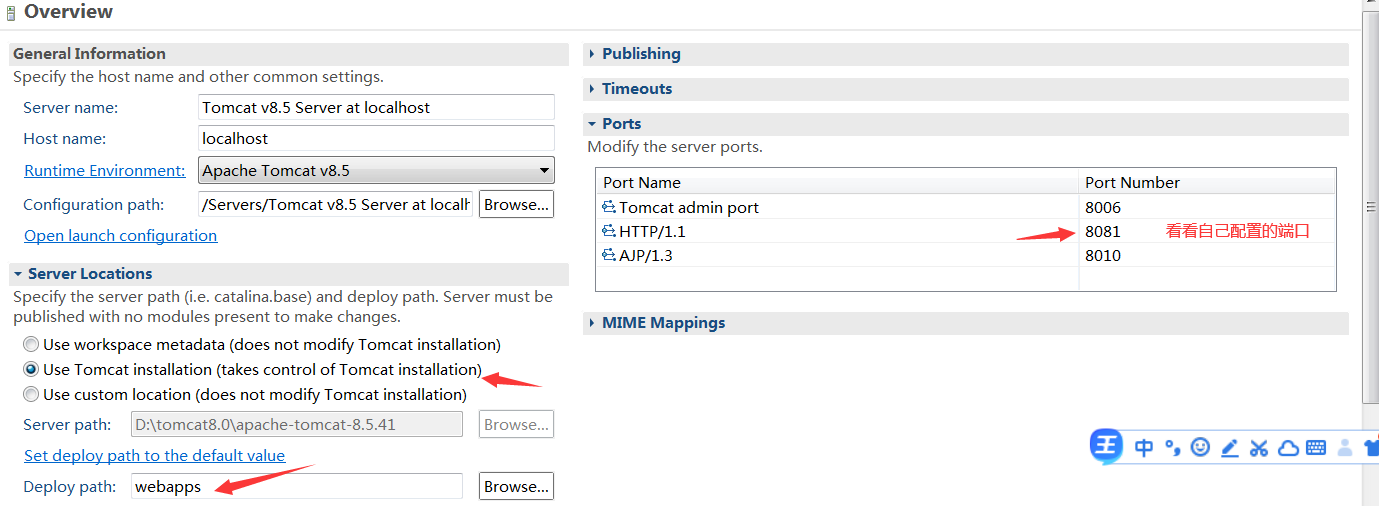Click the disabled Server path Browse button
The image size is (1379, 506).
[516, 424]
